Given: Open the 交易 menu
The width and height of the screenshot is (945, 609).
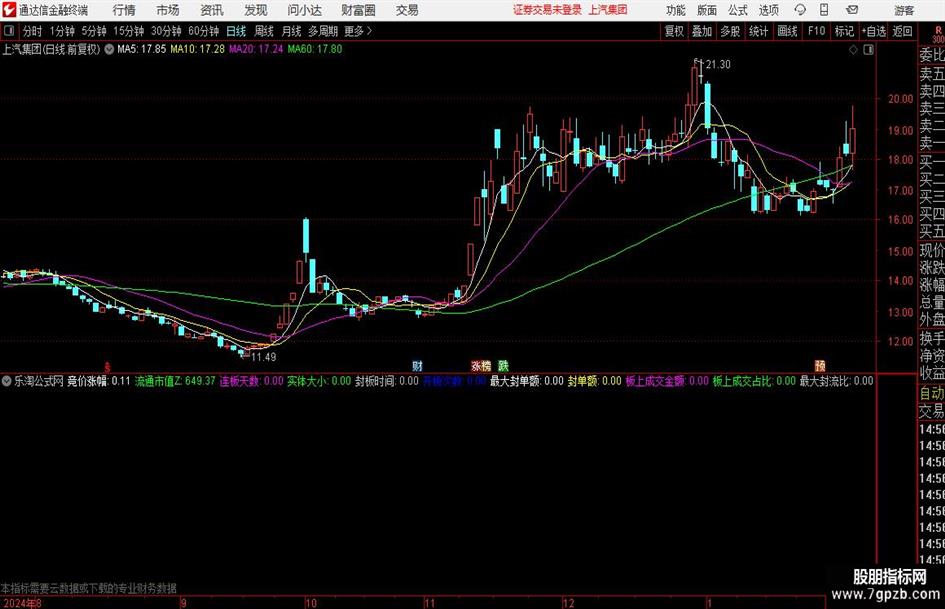Looking at the screenshot, I should point(407,10).
